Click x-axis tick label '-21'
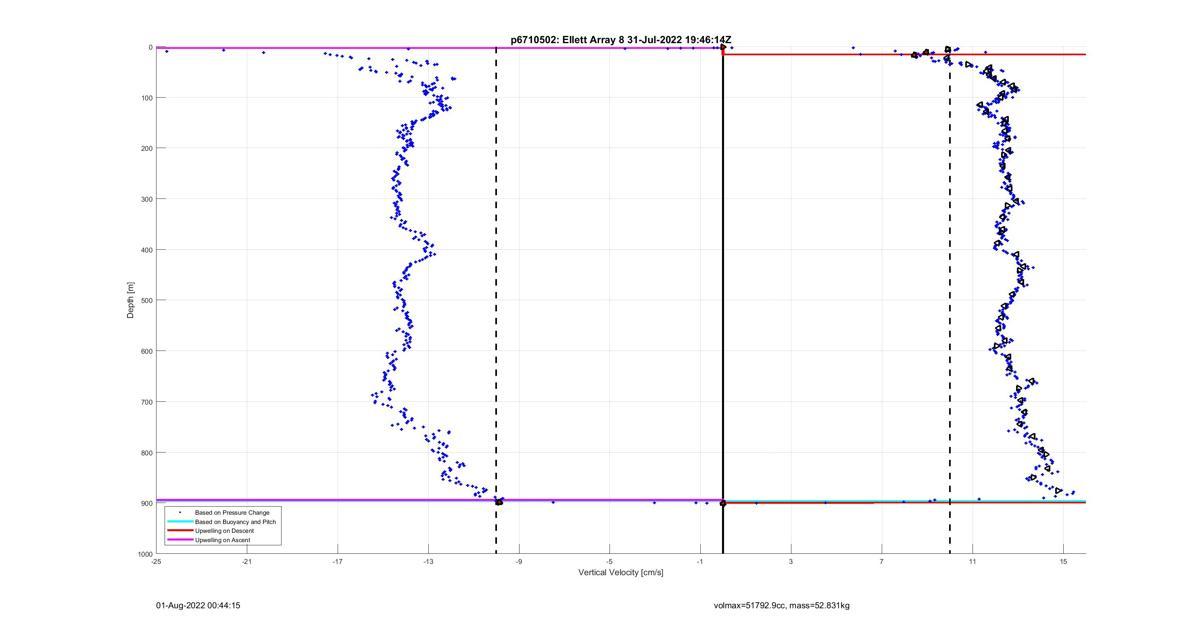The image size is (1200, 622). point(247,561)
